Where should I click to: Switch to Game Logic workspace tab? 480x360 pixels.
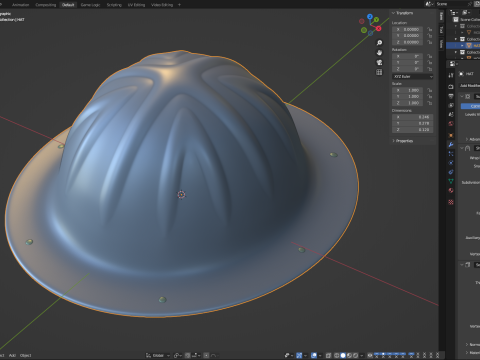click(x=90, y=5)
